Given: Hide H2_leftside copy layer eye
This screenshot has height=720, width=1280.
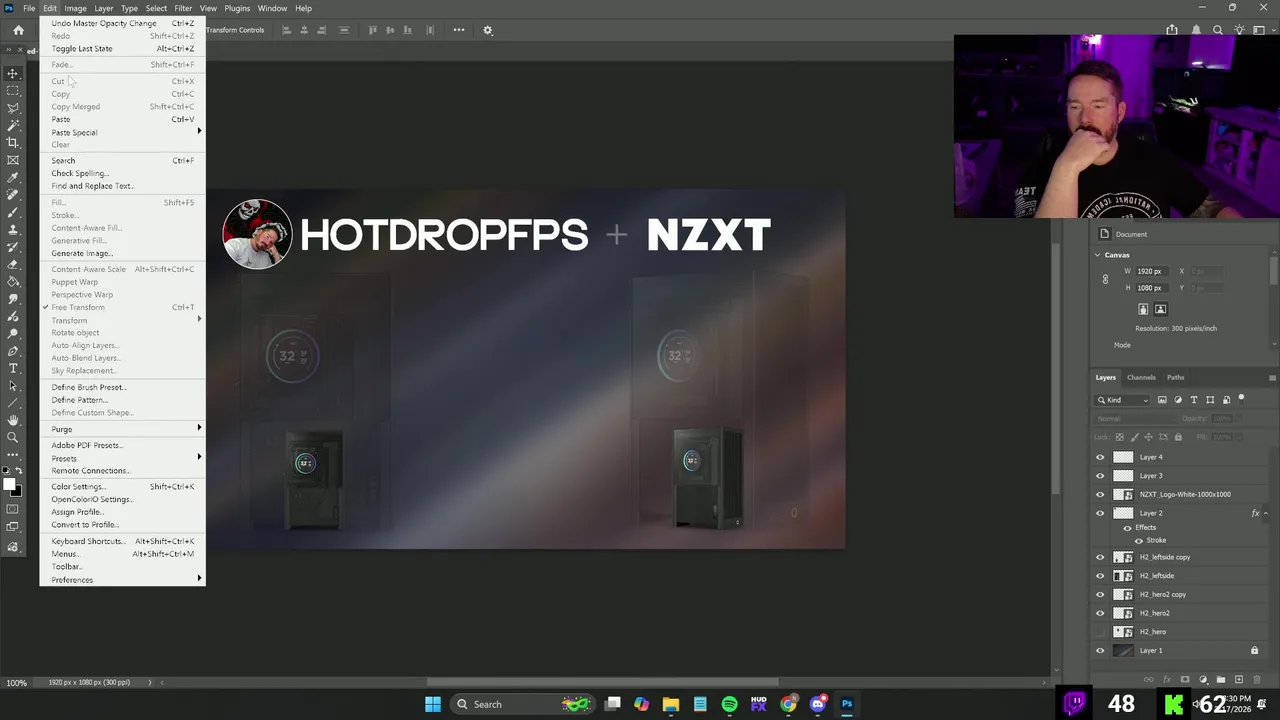Looking at the screenshot, I should pos(1101,557).
